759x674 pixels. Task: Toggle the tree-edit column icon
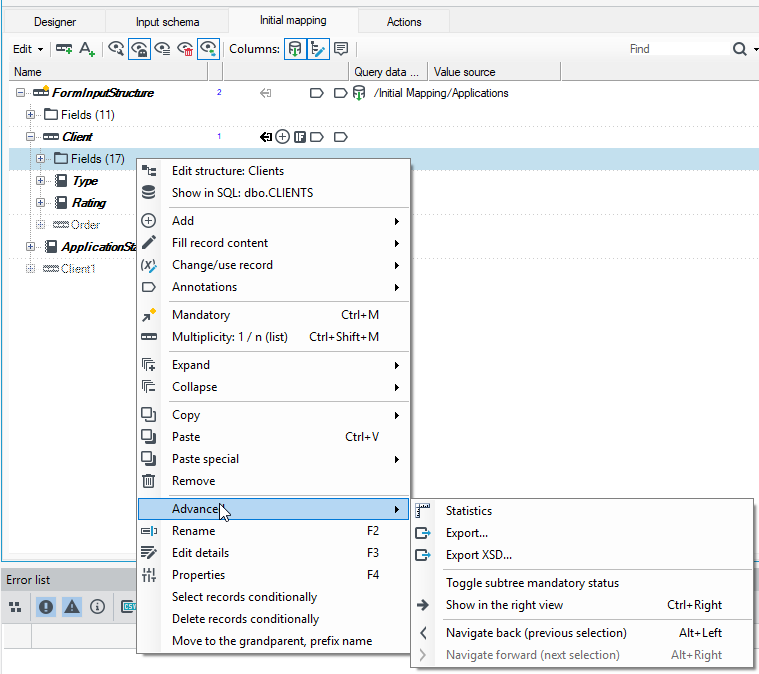[x=318, y=49]
